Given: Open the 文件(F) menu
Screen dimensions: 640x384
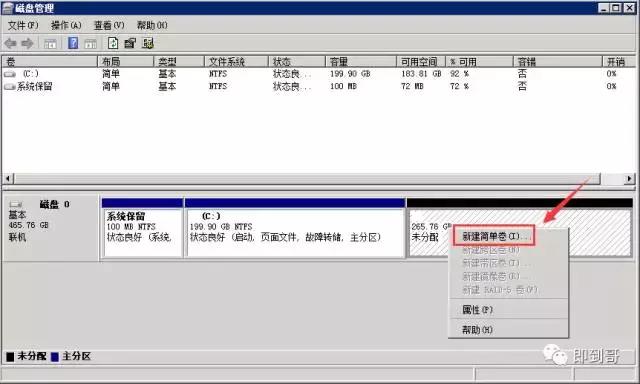Looking at the screenshot, I should (23, 25).
